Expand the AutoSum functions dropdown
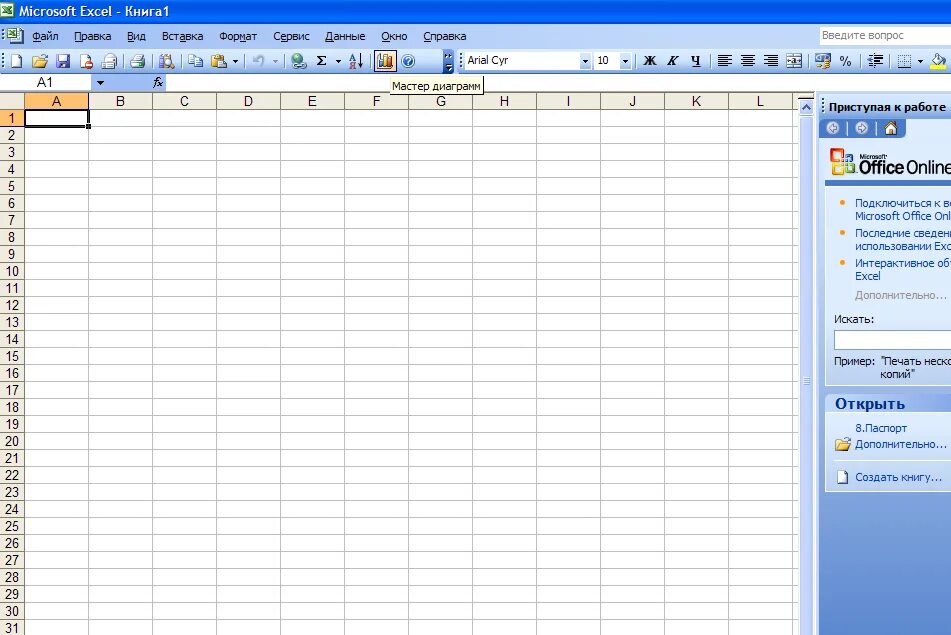The image size is (951, 635). pyautogui.click(x=338, y=61)
